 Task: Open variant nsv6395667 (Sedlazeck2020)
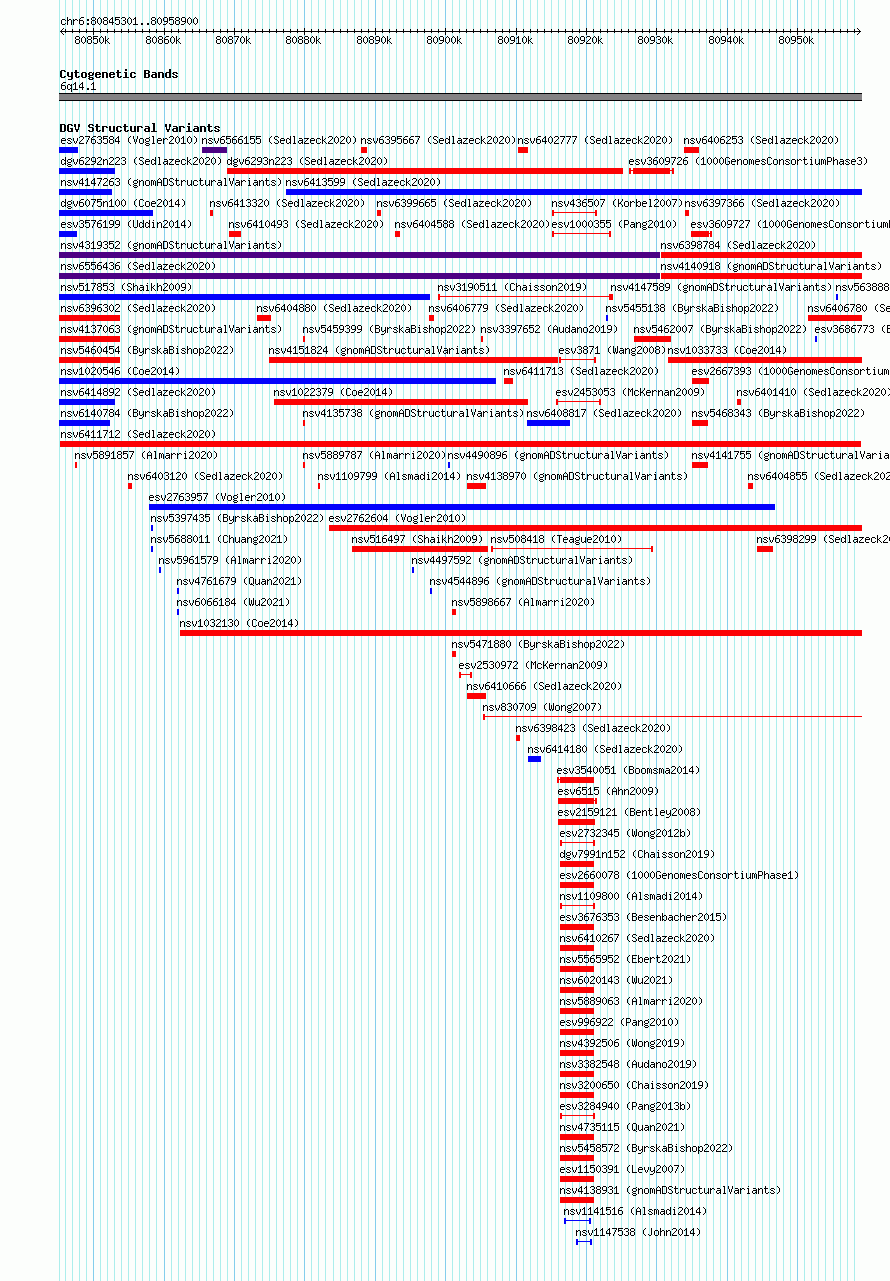coord(438,140)
